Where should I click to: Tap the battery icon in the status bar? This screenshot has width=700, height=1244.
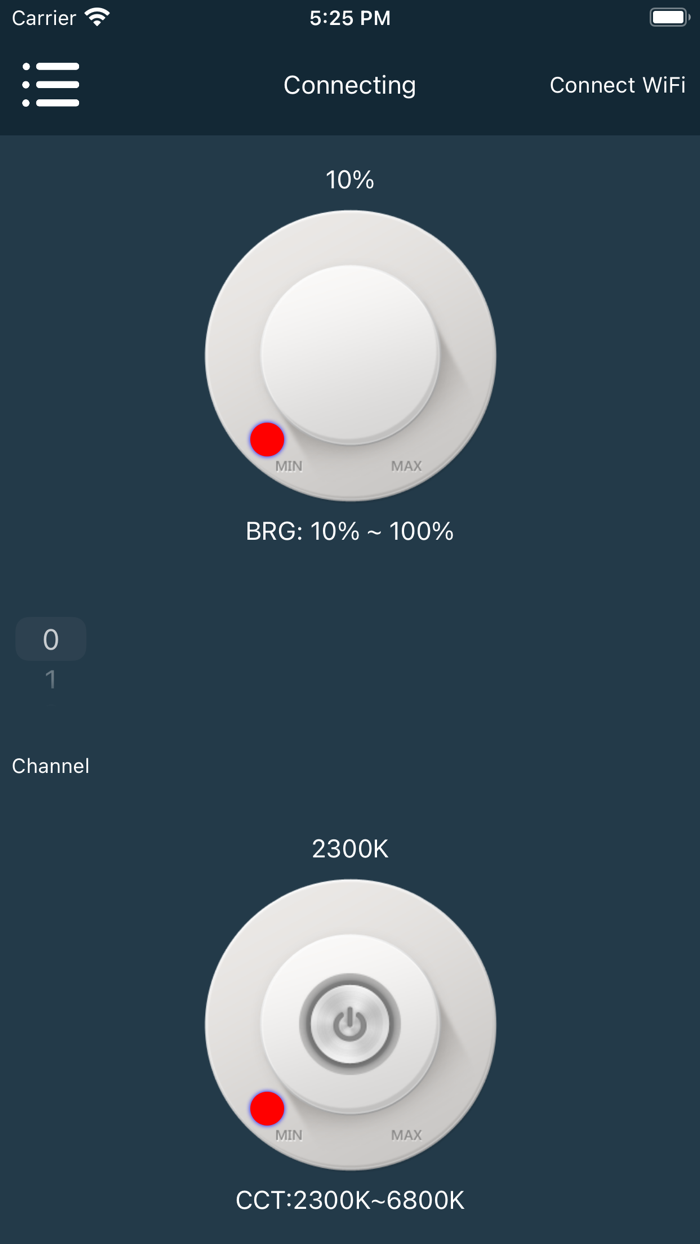(669, 17)
